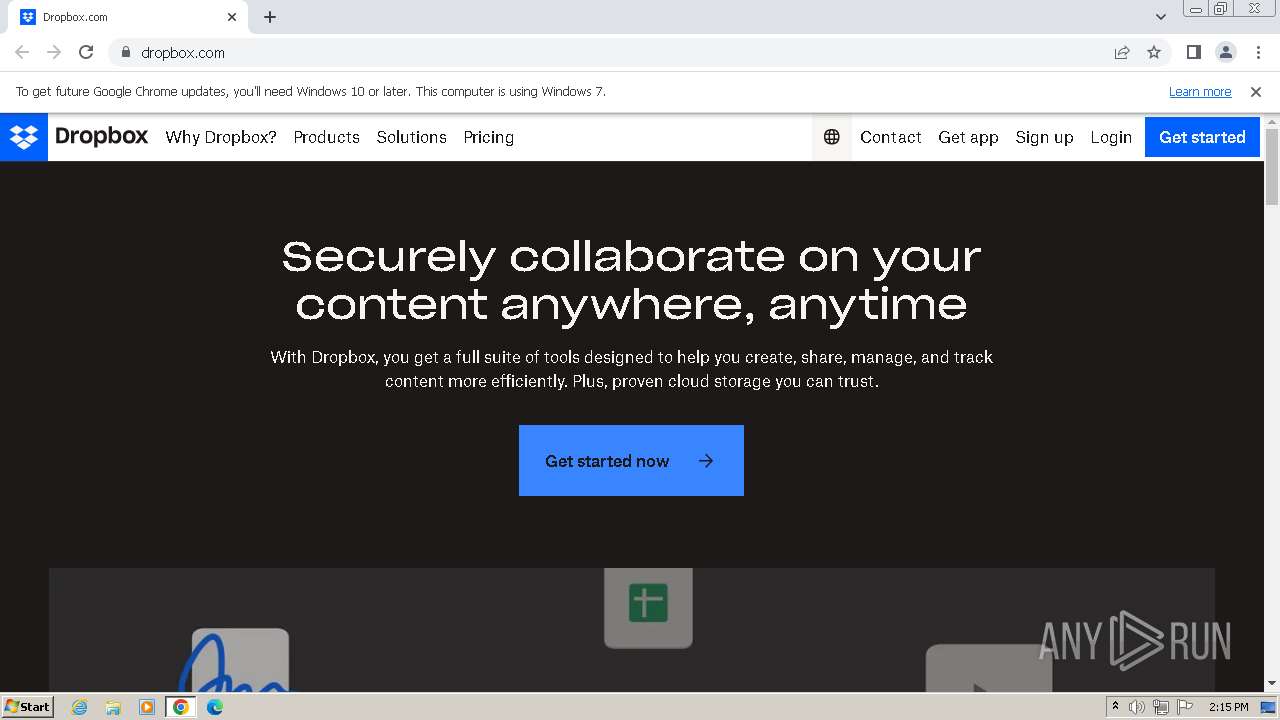1280x720 pixels.
Task: Click the Contact link
Action: pos(891,137)
